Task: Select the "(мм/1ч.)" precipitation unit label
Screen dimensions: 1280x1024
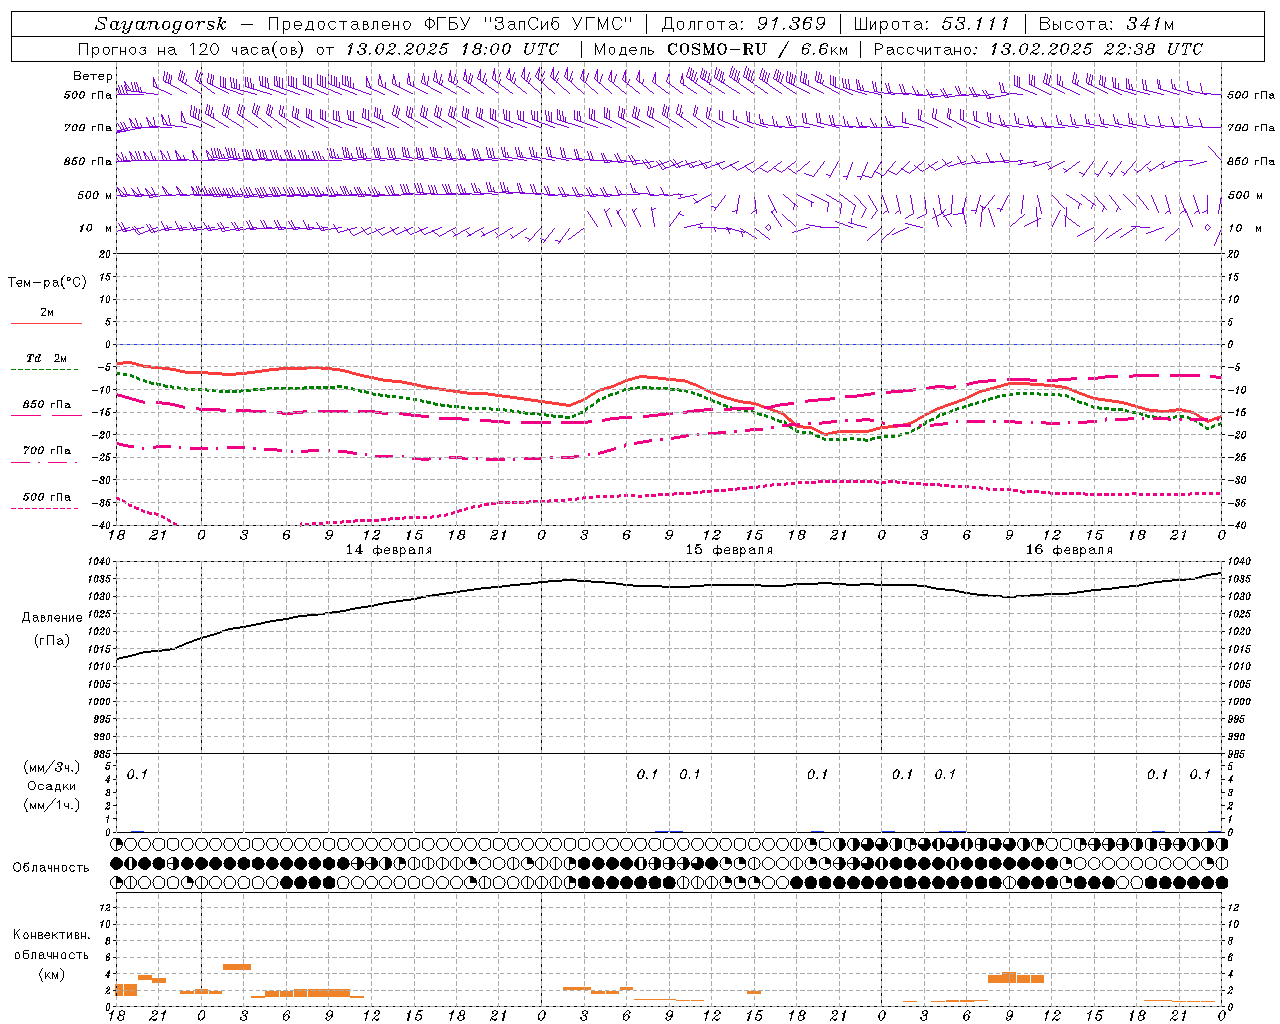Action: click(x=52, y=805)
